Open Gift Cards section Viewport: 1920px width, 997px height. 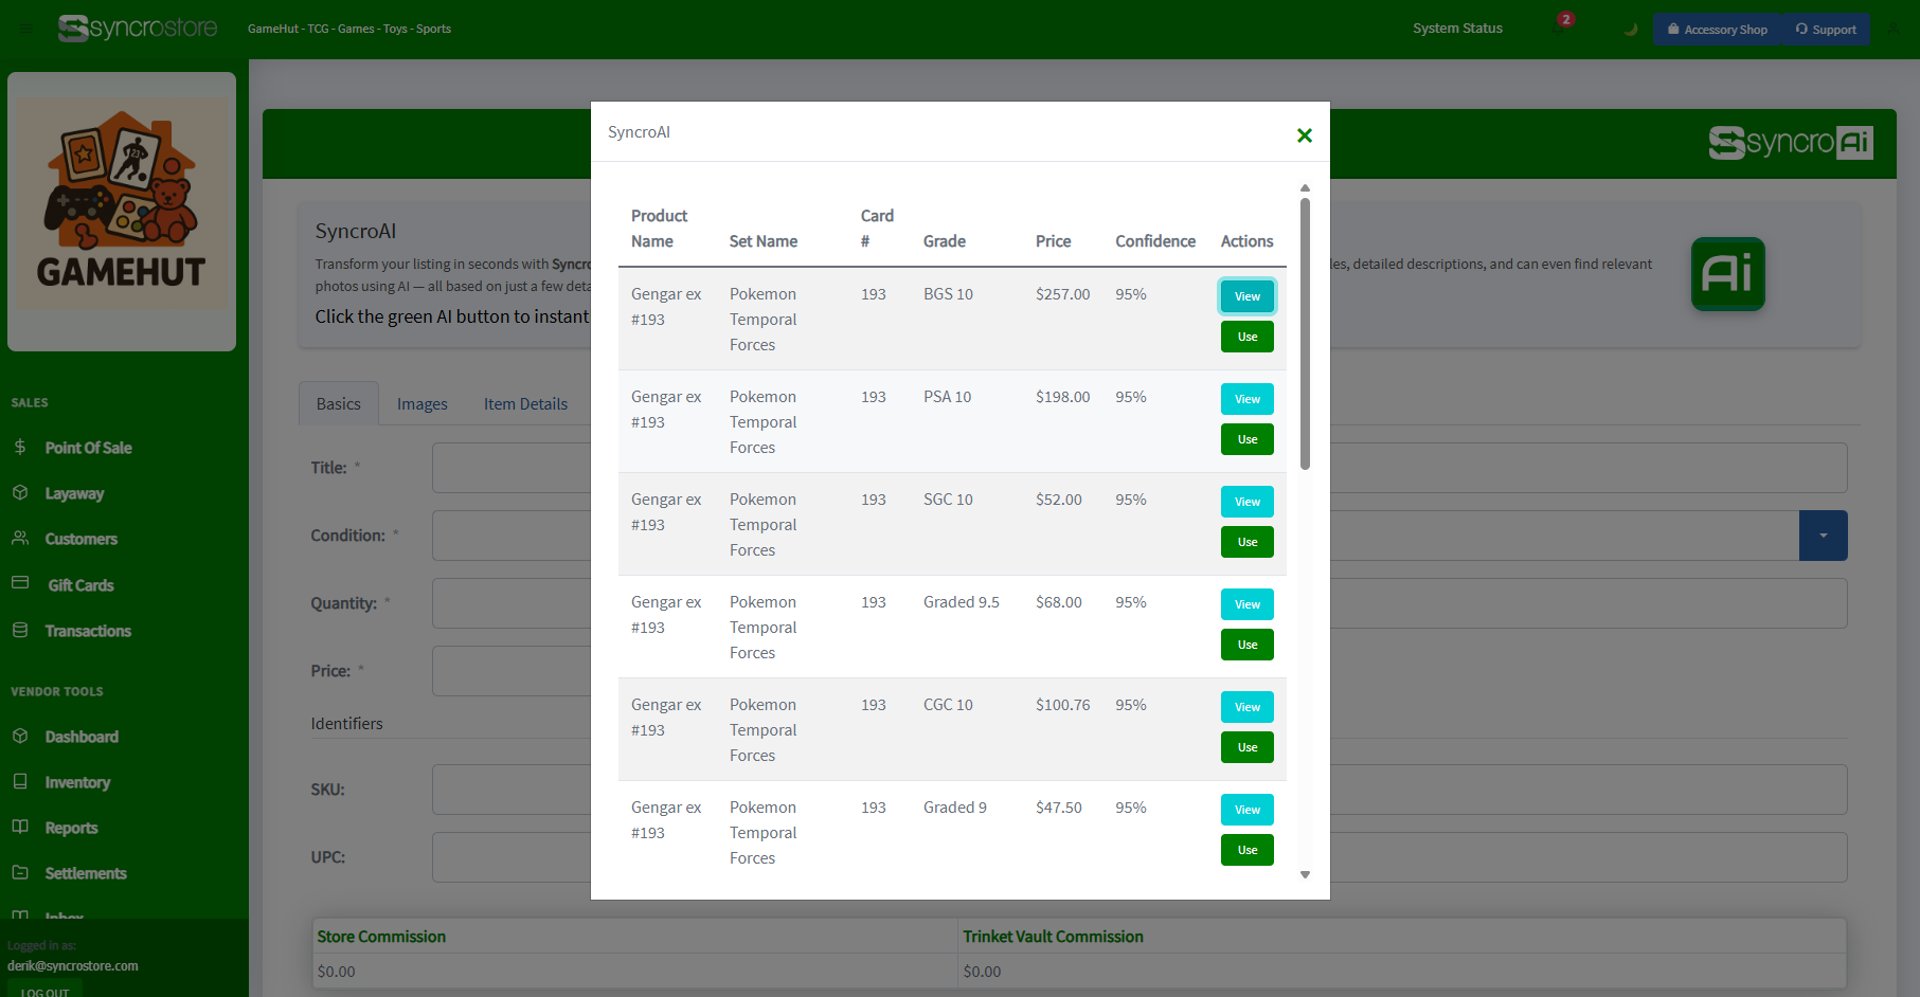click(81, 586)
